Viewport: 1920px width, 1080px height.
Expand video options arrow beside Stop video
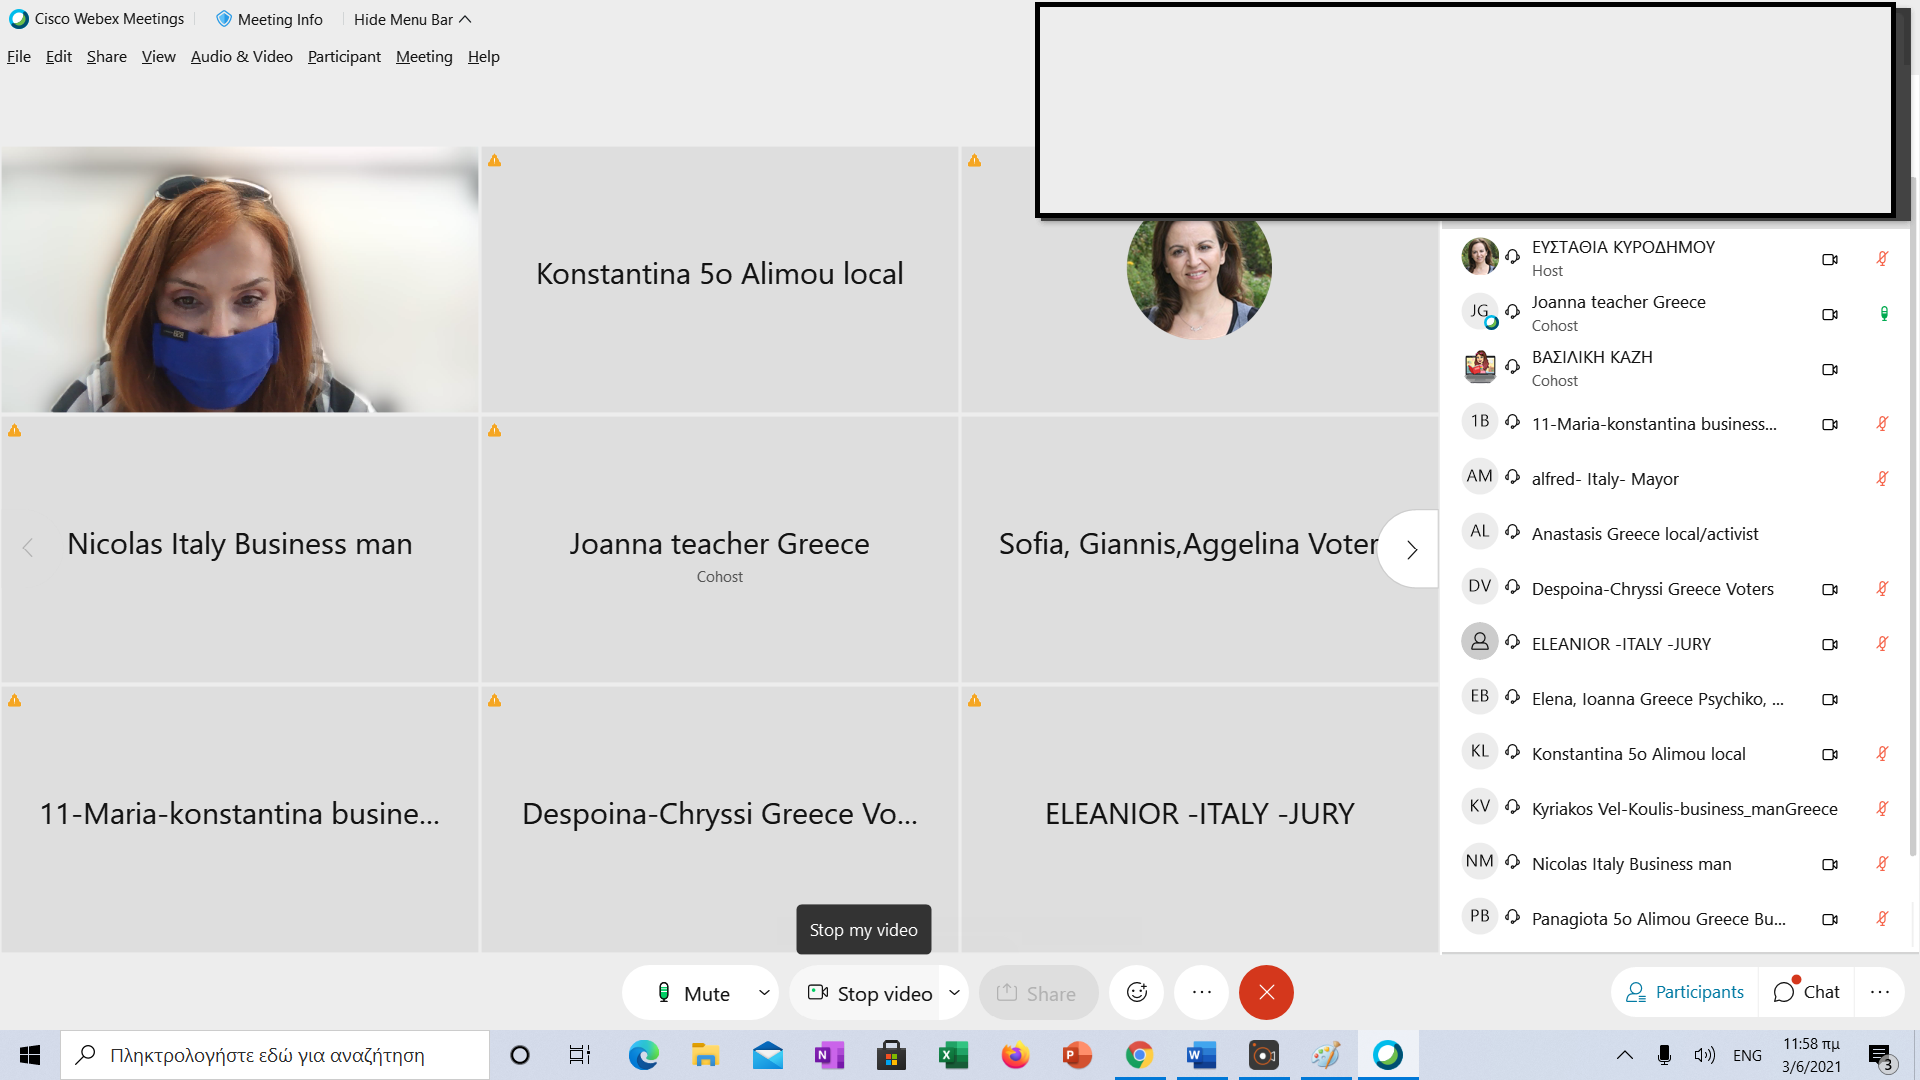point(954,993)
